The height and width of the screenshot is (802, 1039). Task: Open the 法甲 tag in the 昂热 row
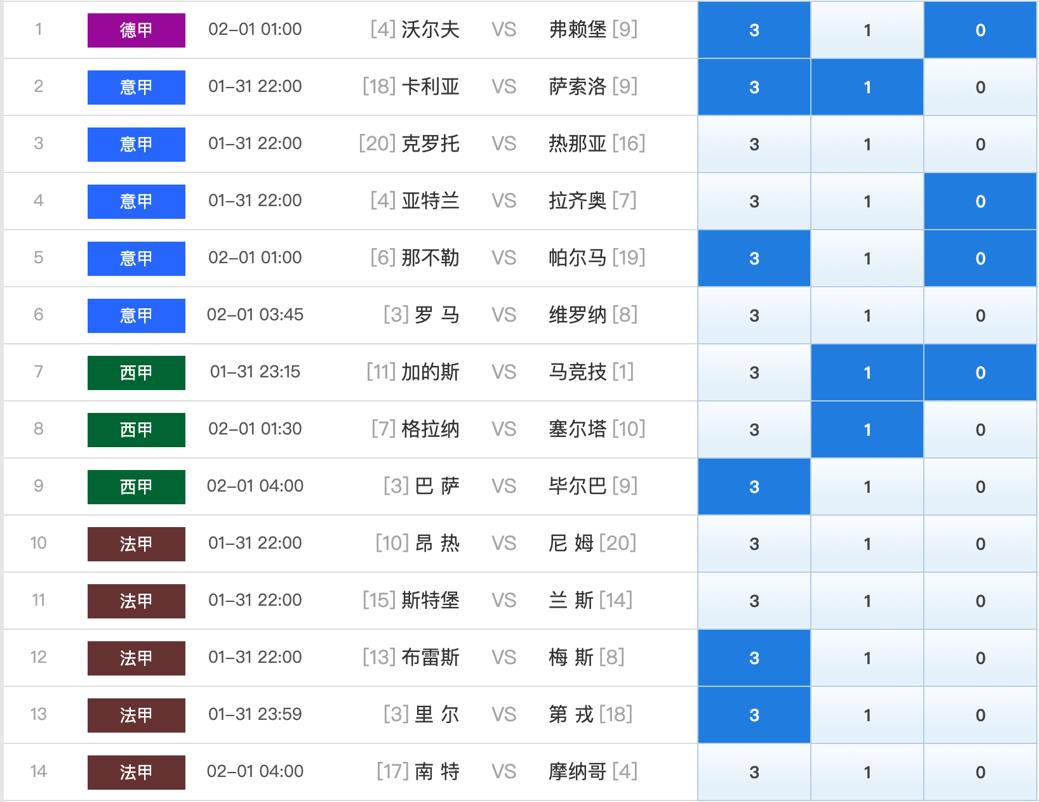[137, 543]
